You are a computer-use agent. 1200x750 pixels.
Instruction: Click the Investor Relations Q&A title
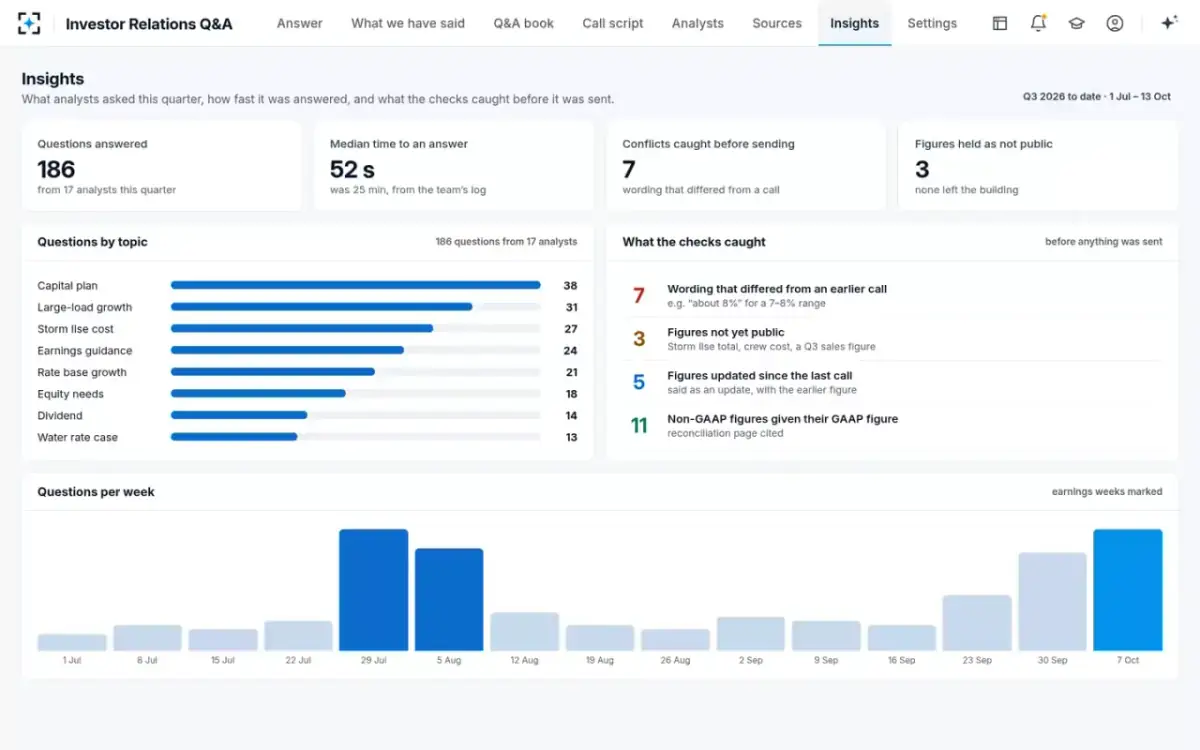149,23
